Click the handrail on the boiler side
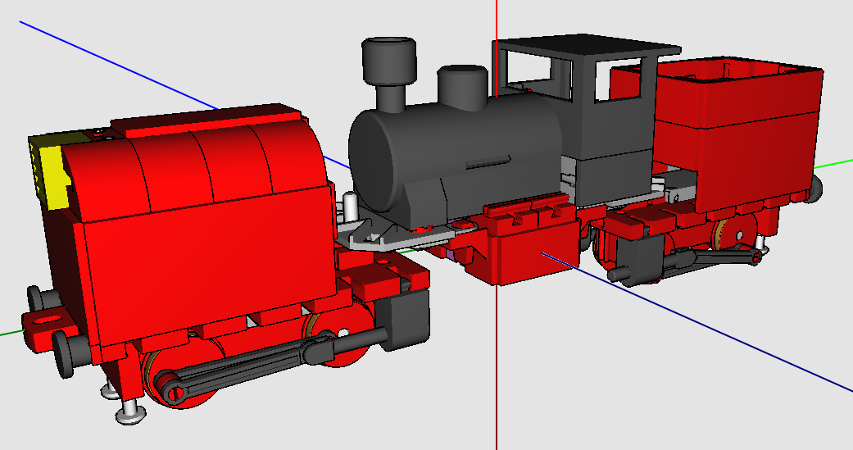This screenshot has width=853, height=450. point(489,162)
